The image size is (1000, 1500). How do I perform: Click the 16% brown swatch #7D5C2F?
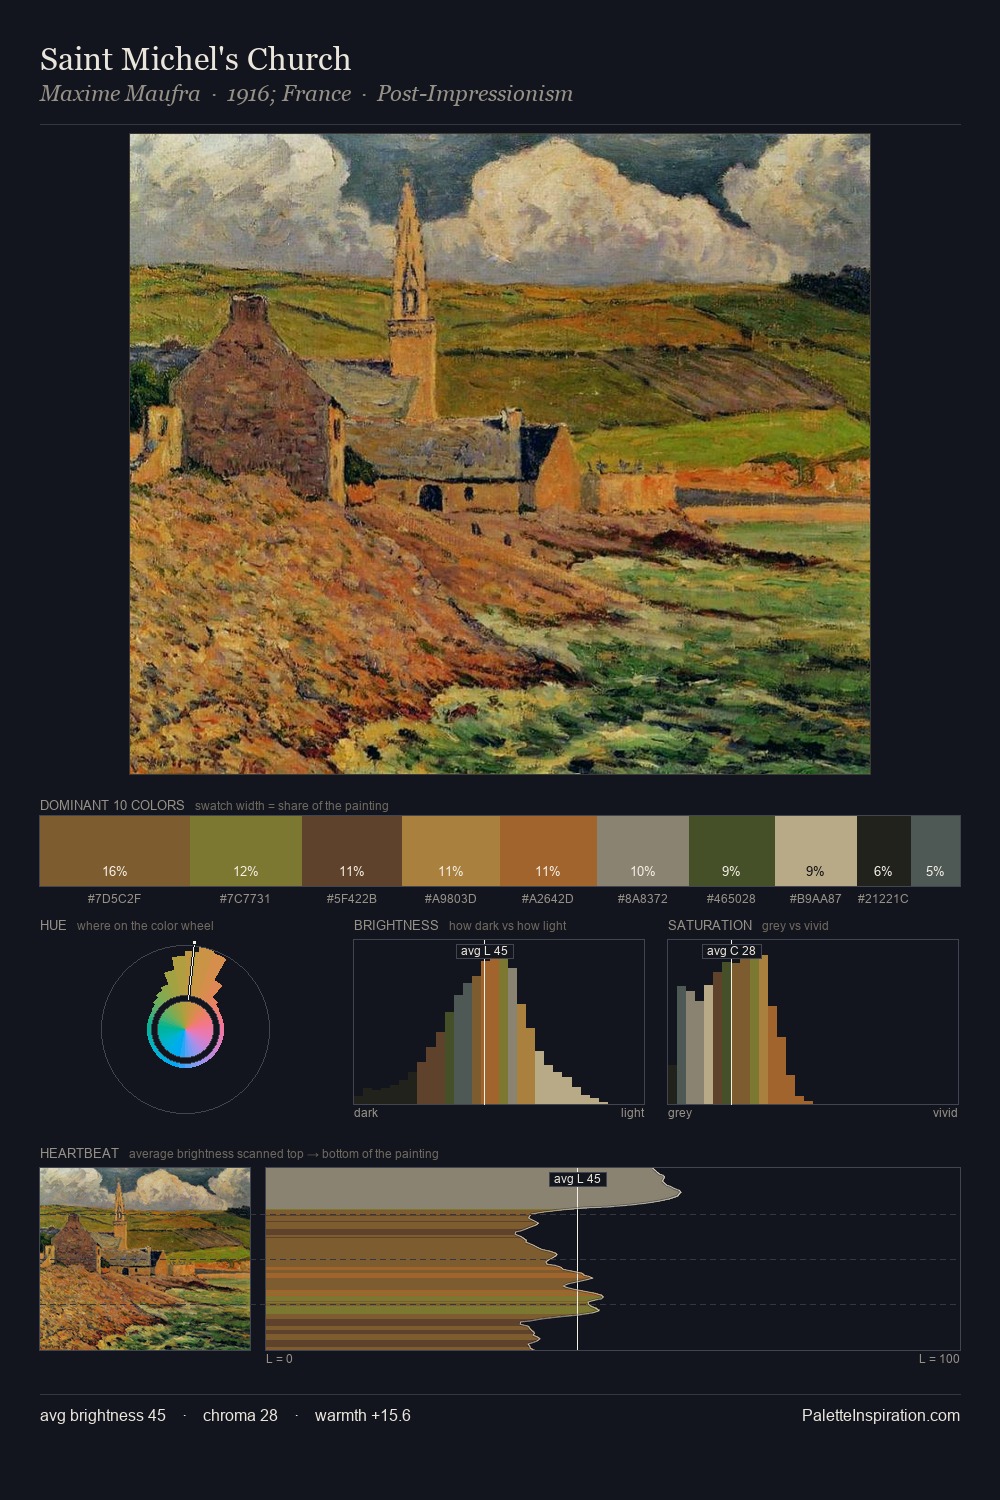114,851
